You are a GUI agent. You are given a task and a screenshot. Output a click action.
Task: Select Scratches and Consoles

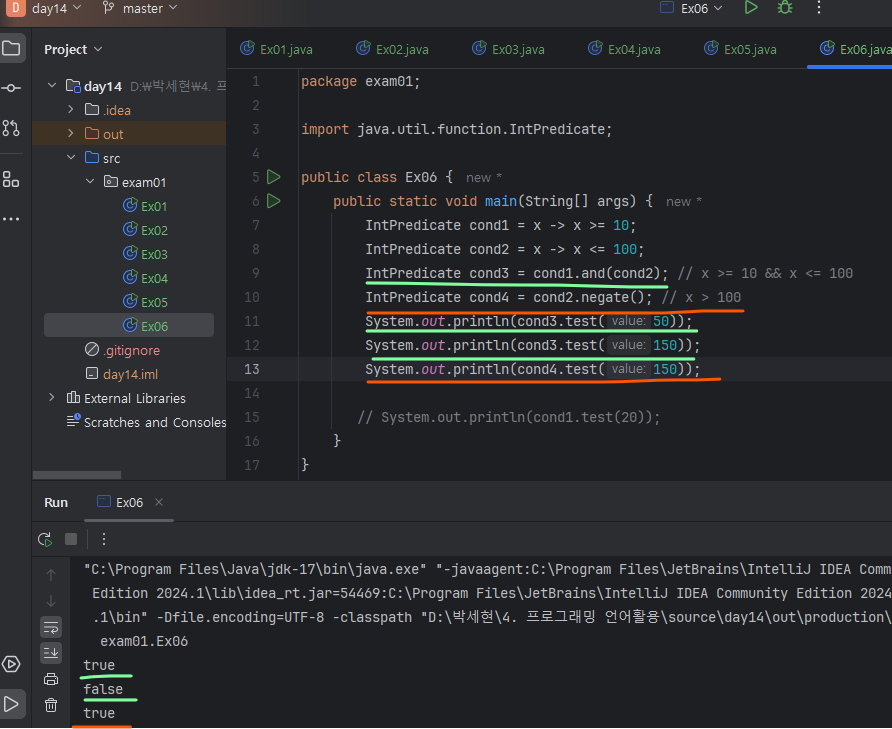tap(147, 422)
